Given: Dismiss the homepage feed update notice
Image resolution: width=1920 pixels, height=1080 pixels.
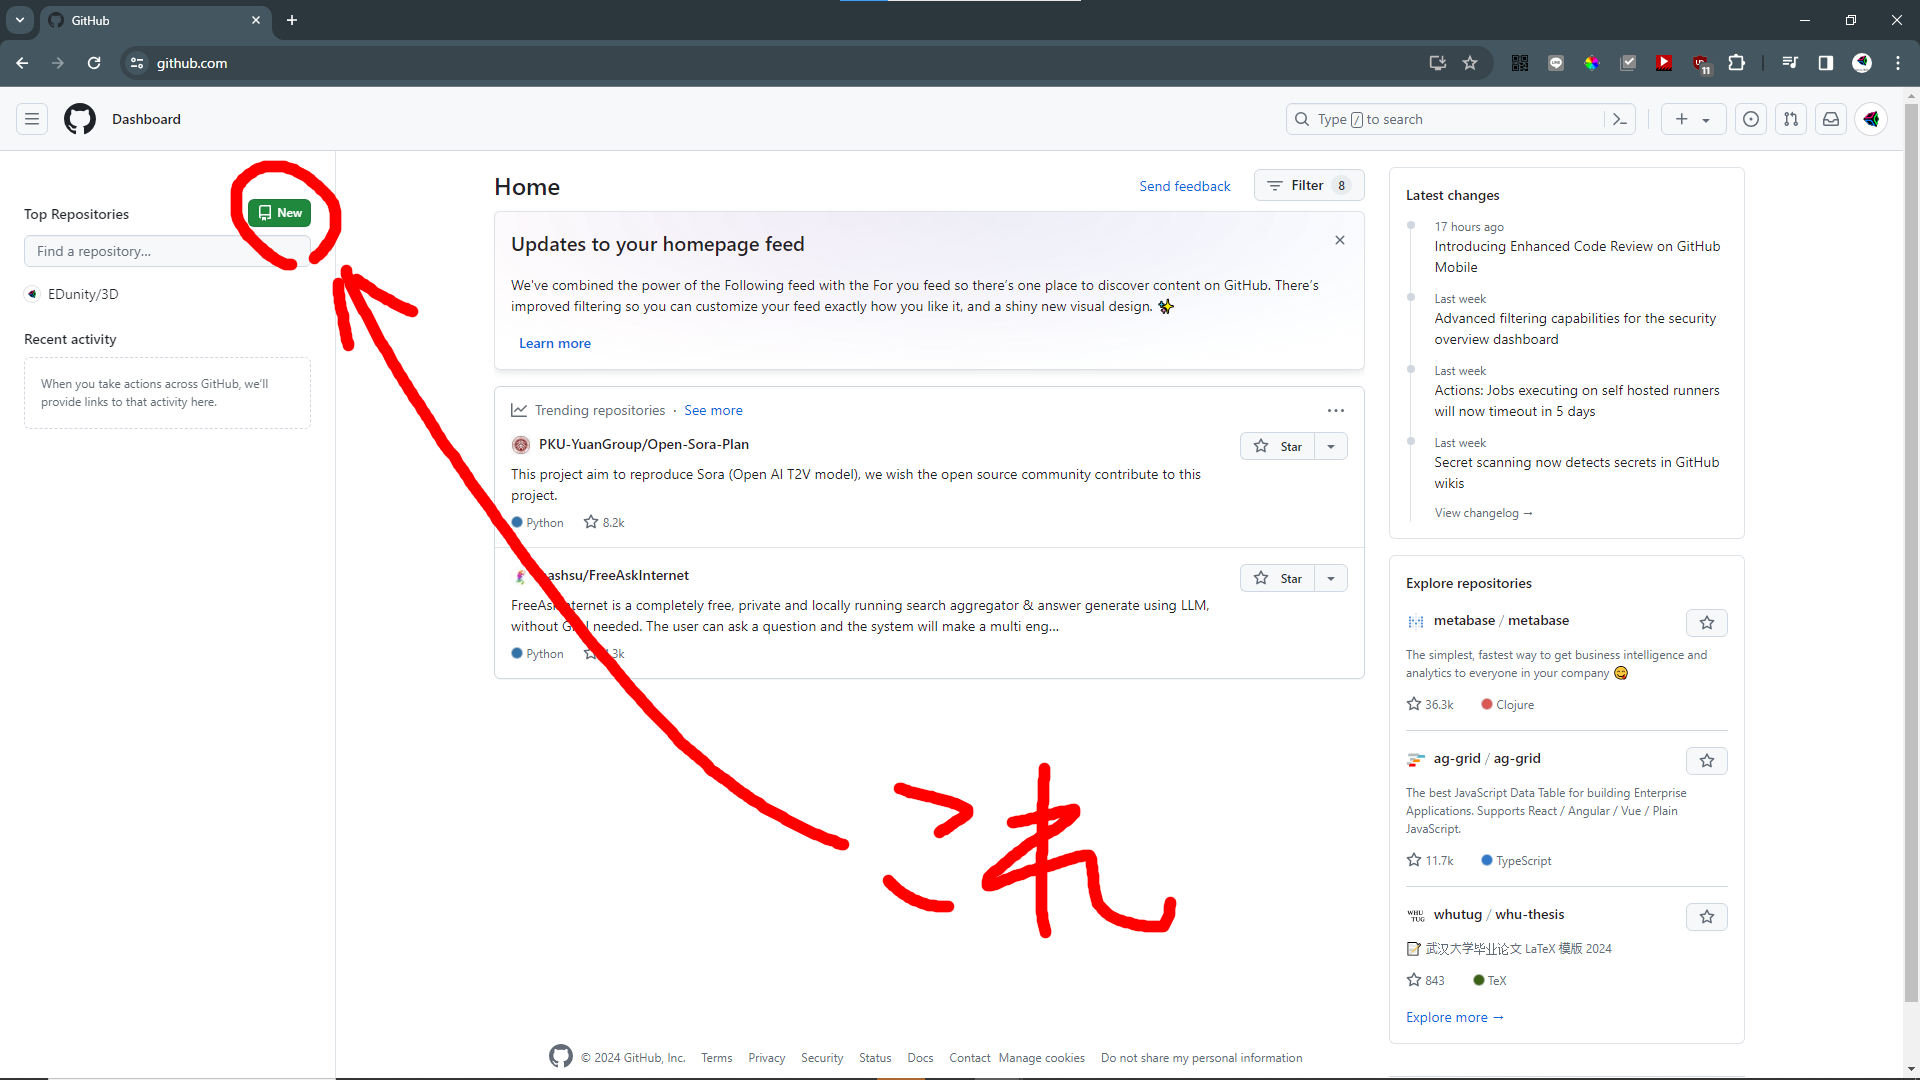Looking at the screenshot, I should 1340,240.
